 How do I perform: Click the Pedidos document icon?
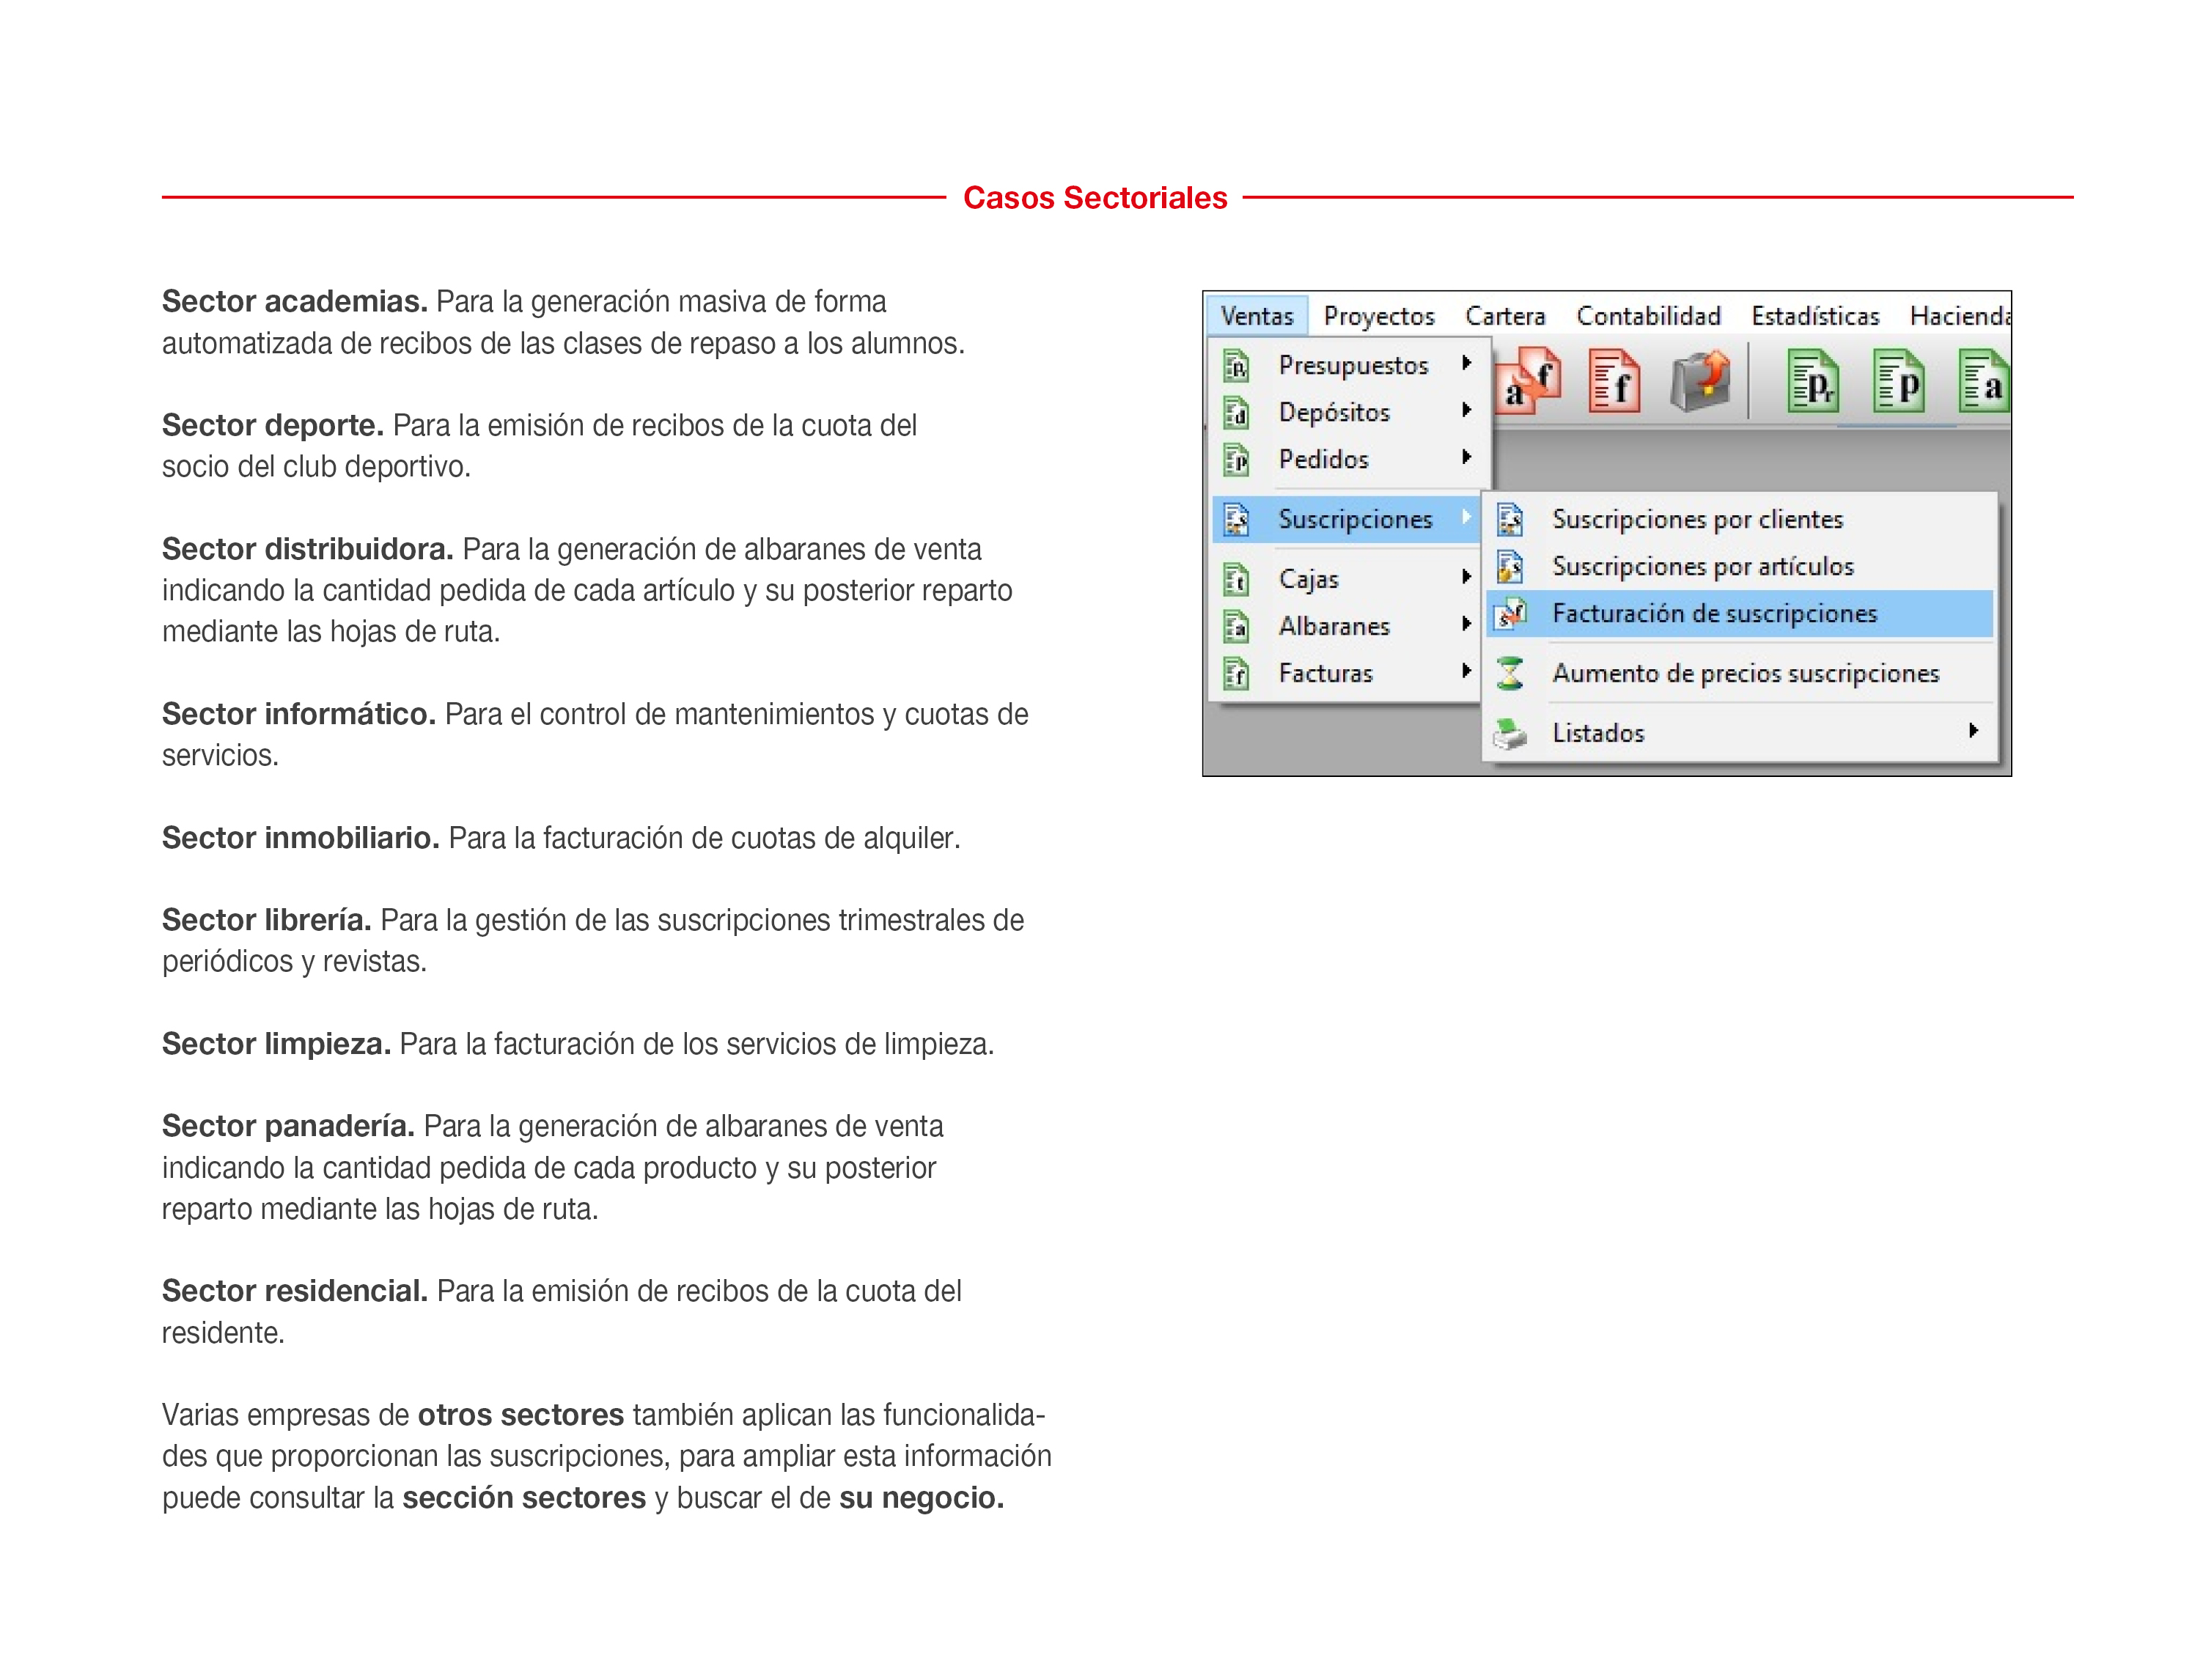coord(1236,459)
